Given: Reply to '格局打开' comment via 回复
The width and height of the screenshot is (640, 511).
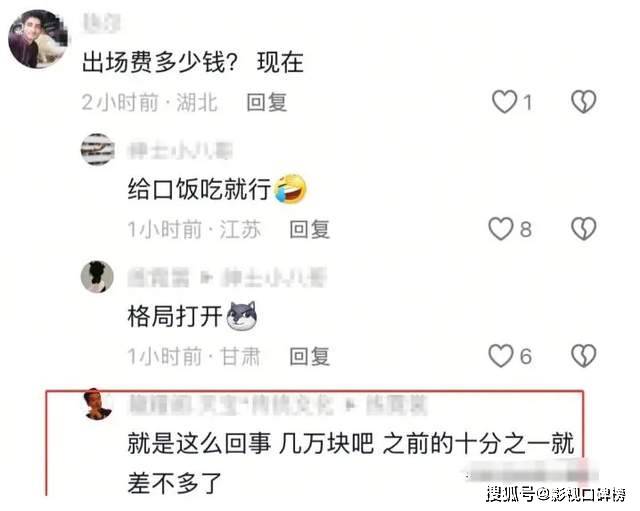Looking at the screenshot, I should (x=310, y=356).
